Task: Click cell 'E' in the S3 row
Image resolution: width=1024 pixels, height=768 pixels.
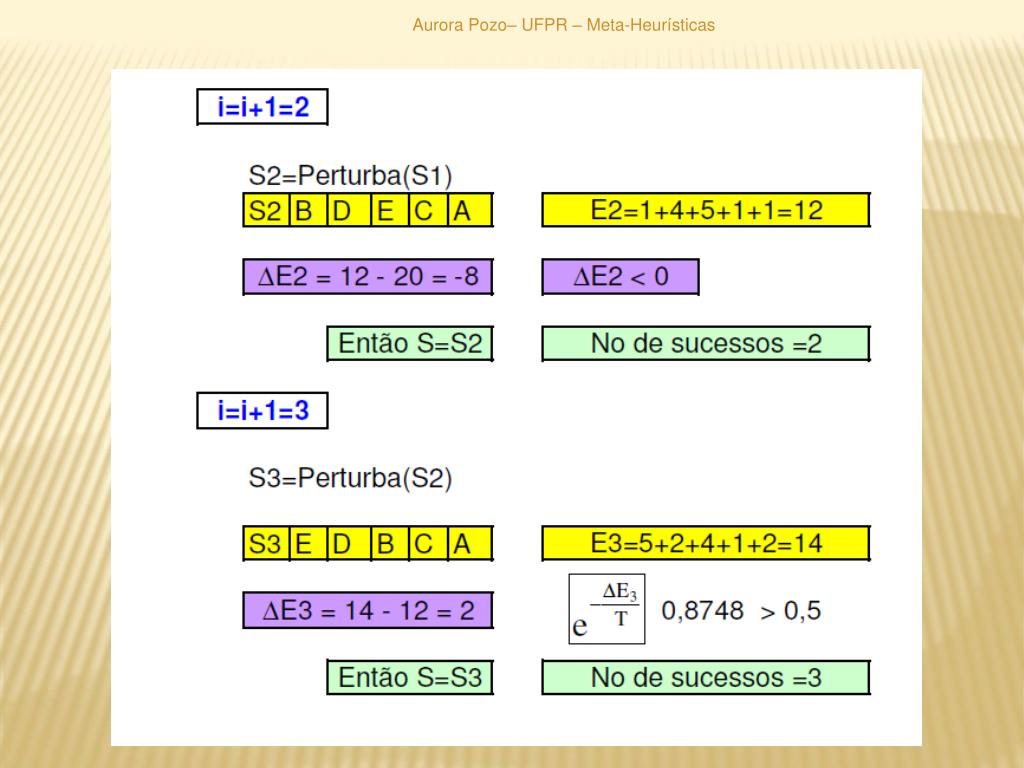Action: point(308,543)
